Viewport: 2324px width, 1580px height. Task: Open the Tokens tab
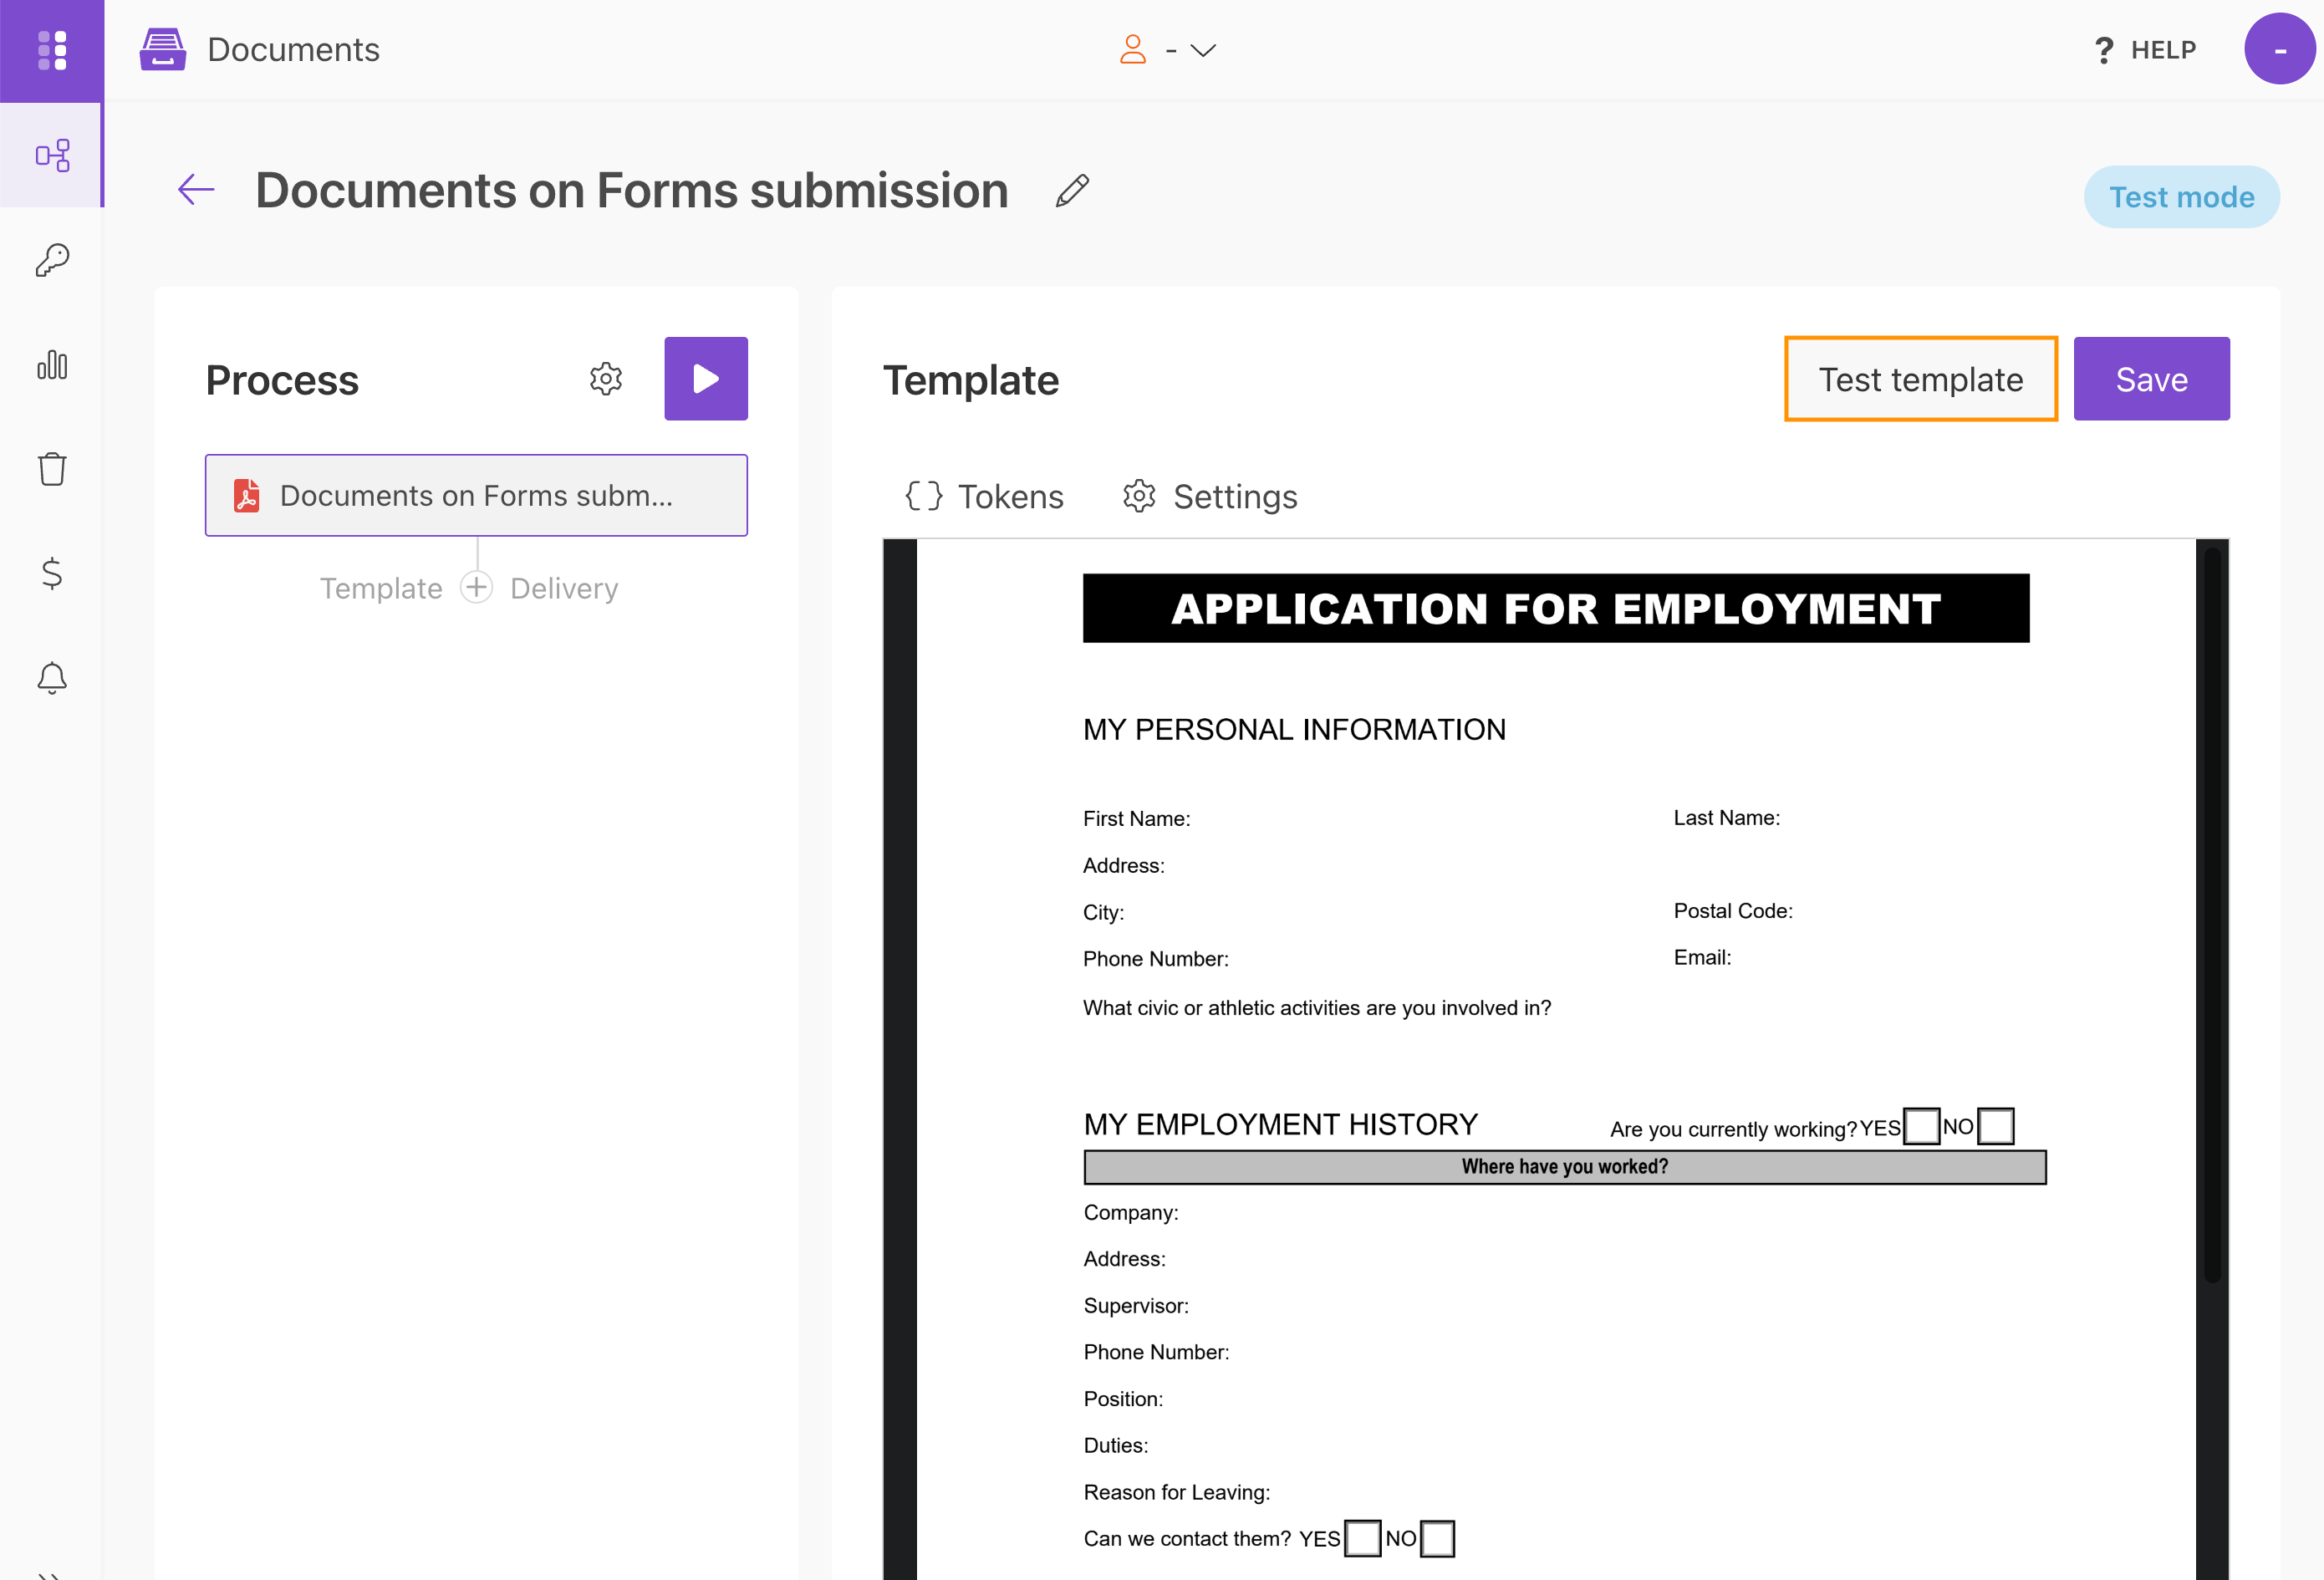[984, 496]
